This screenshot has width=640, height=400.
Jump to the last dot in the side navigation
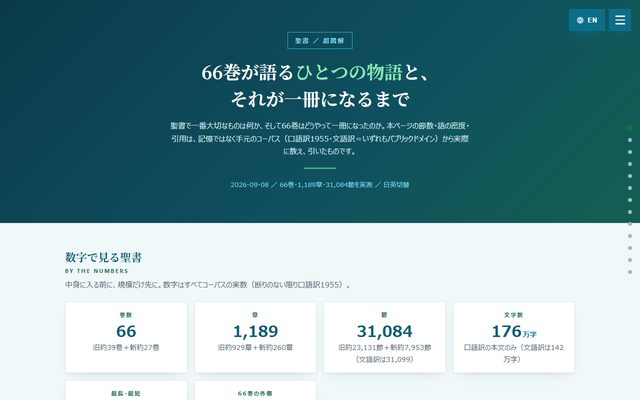click(630, 272)
